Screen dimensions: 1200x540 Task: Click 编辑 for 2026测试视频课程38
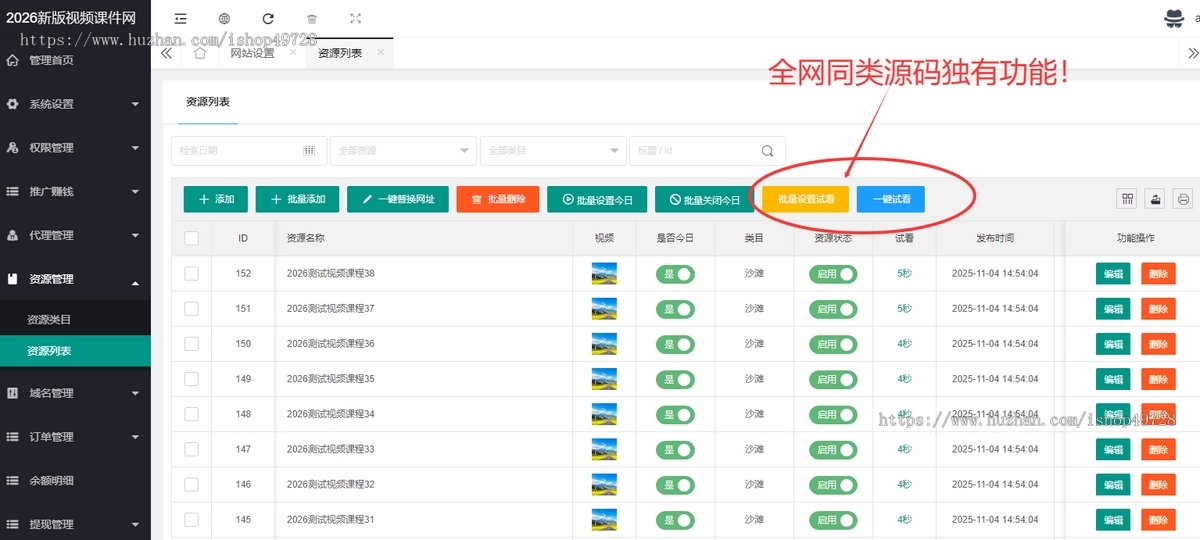coord(1113,274)
